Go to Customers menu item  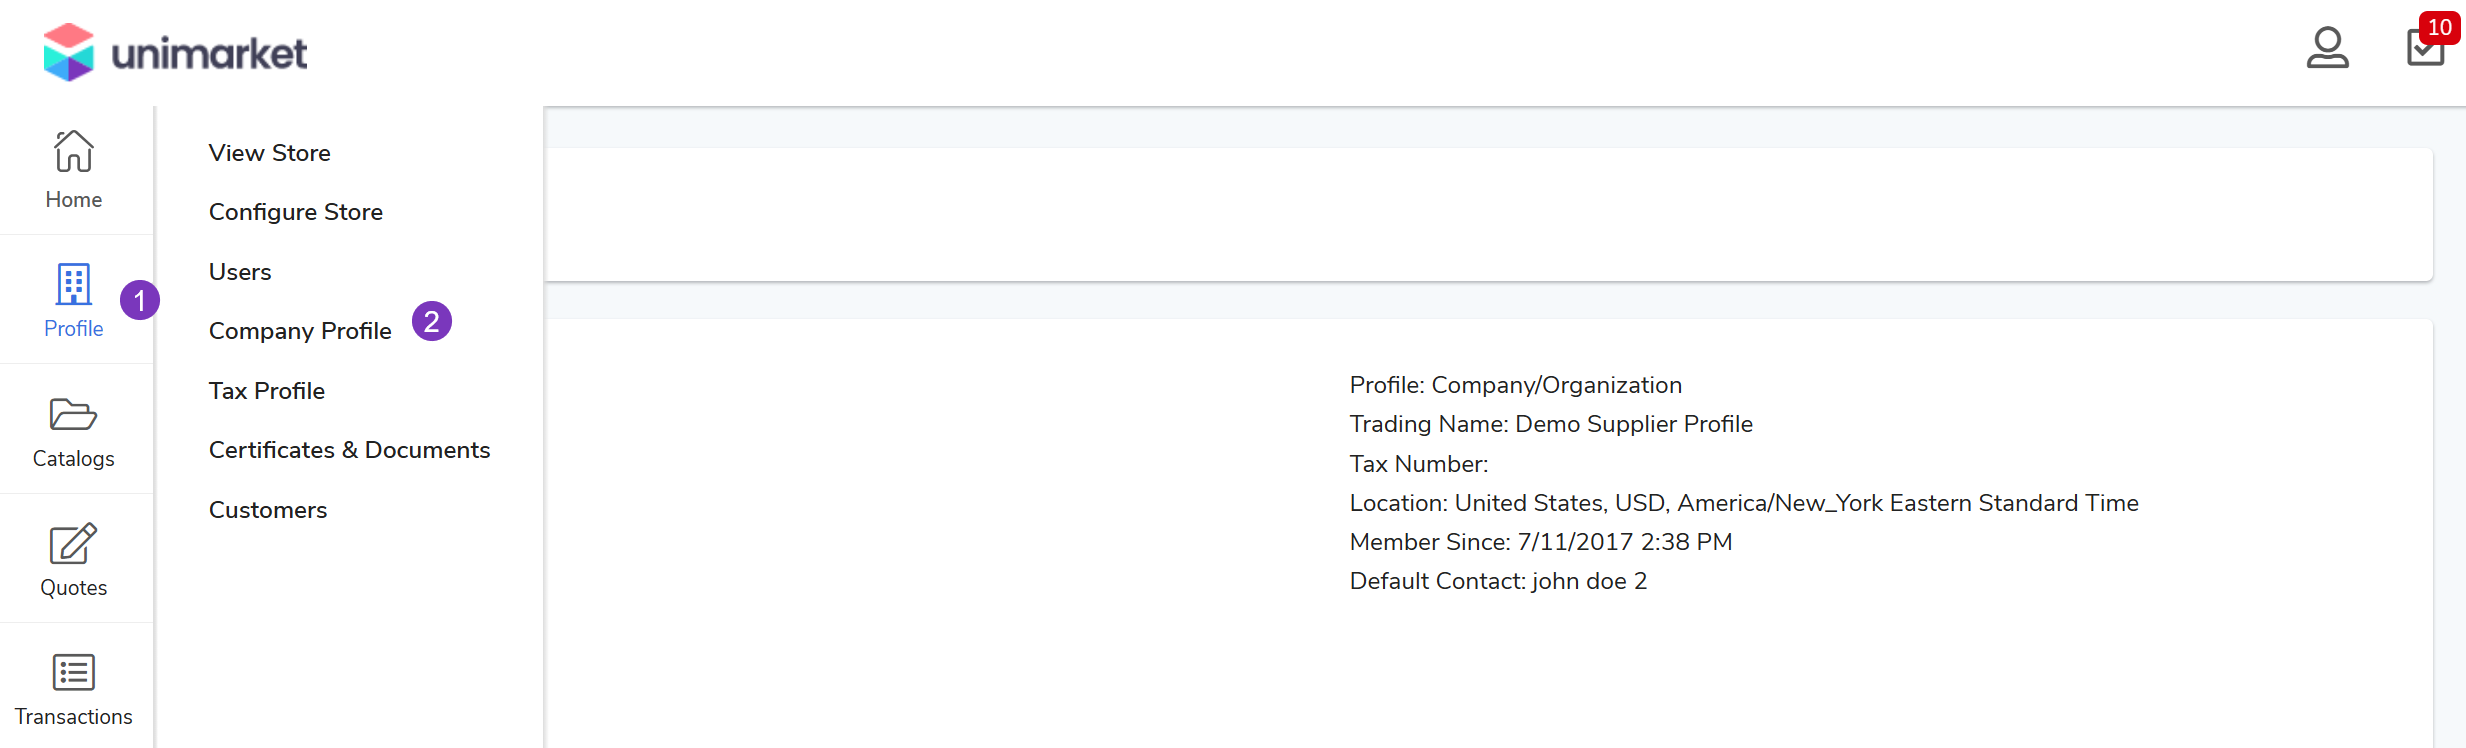pos(268,510)
